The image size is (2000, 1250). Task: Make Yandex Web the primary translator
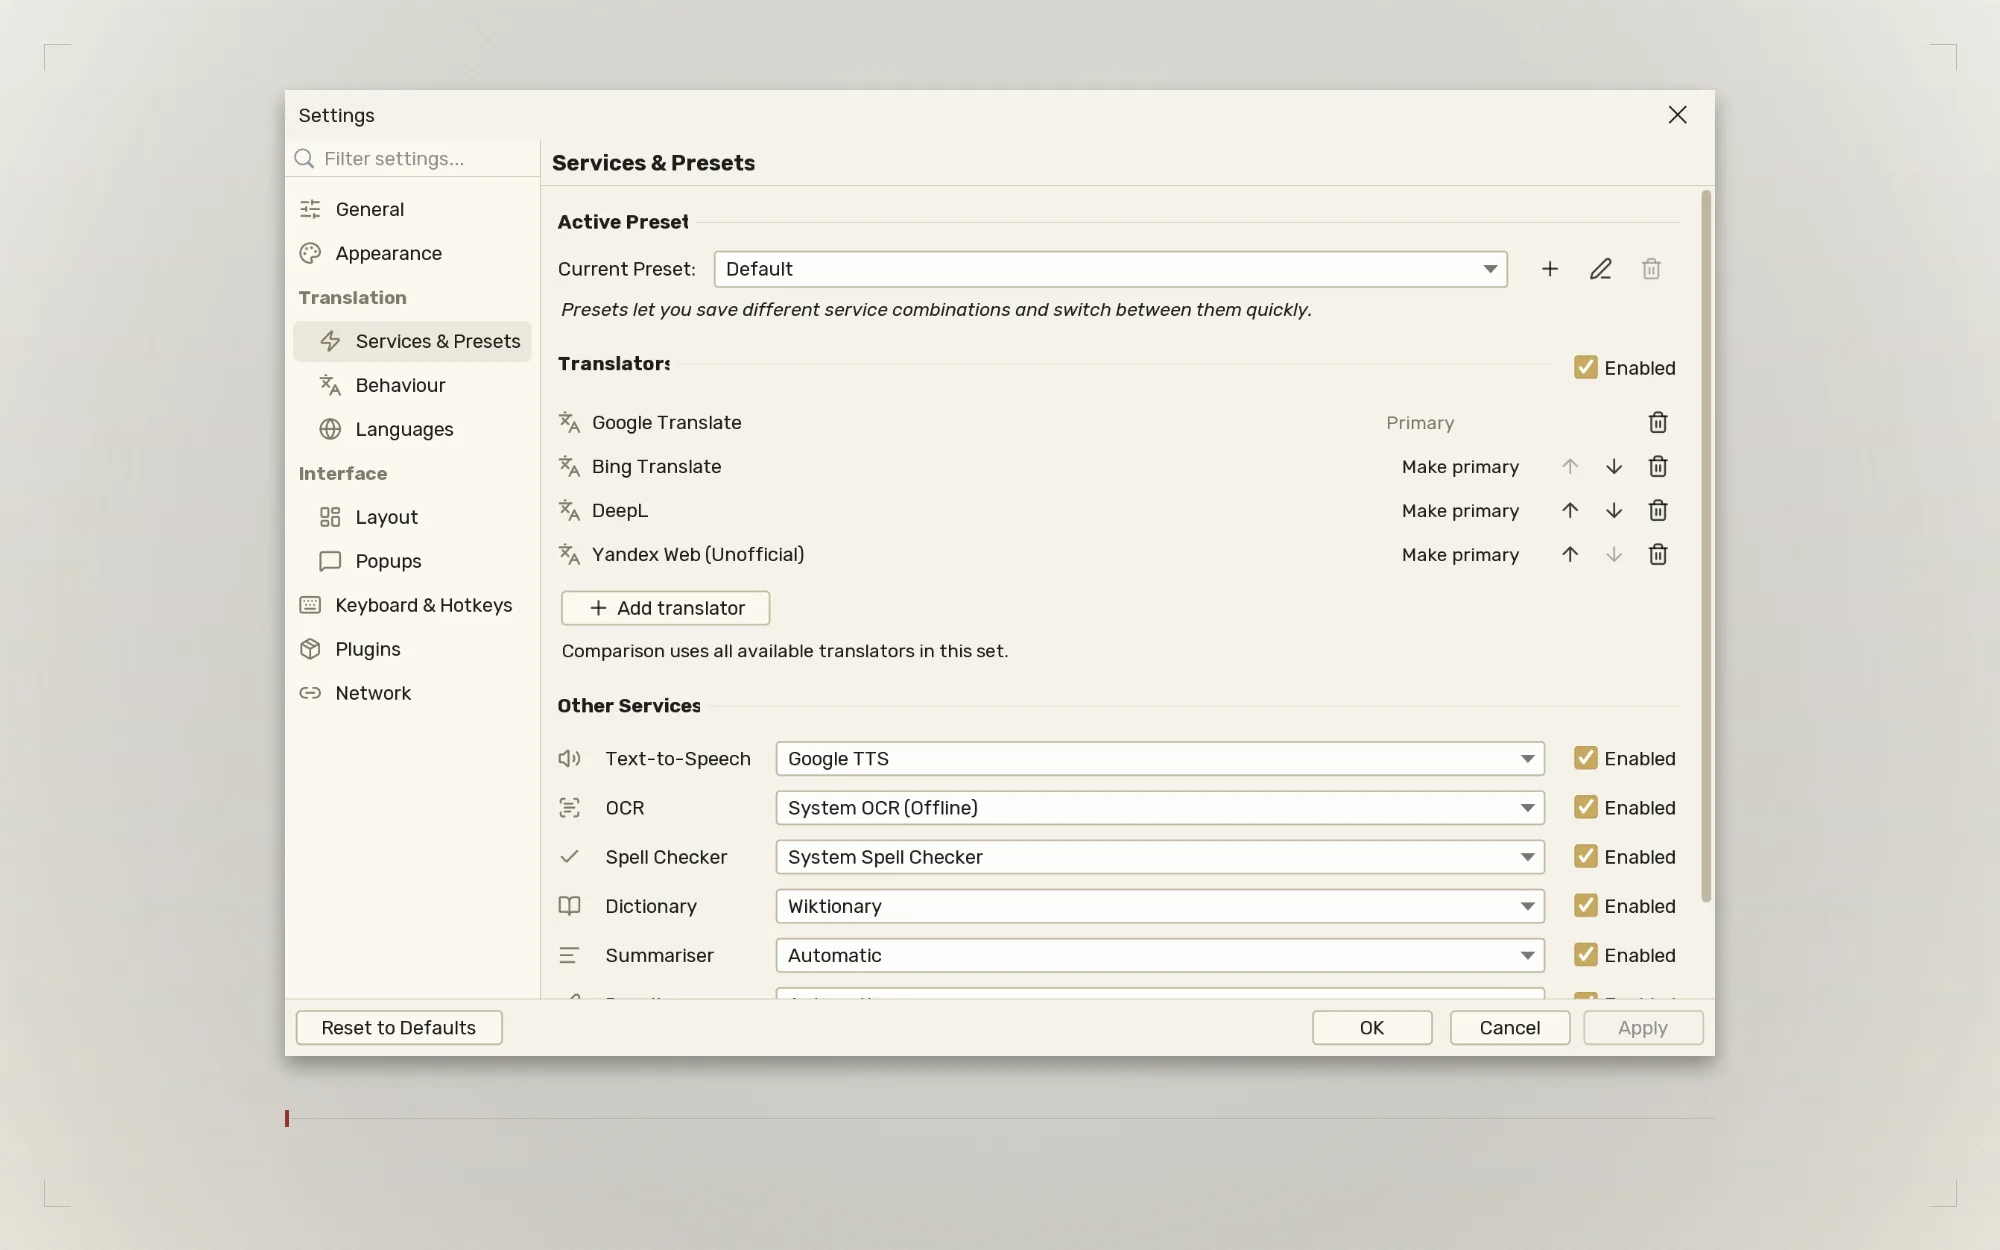tap(1460, 555)
